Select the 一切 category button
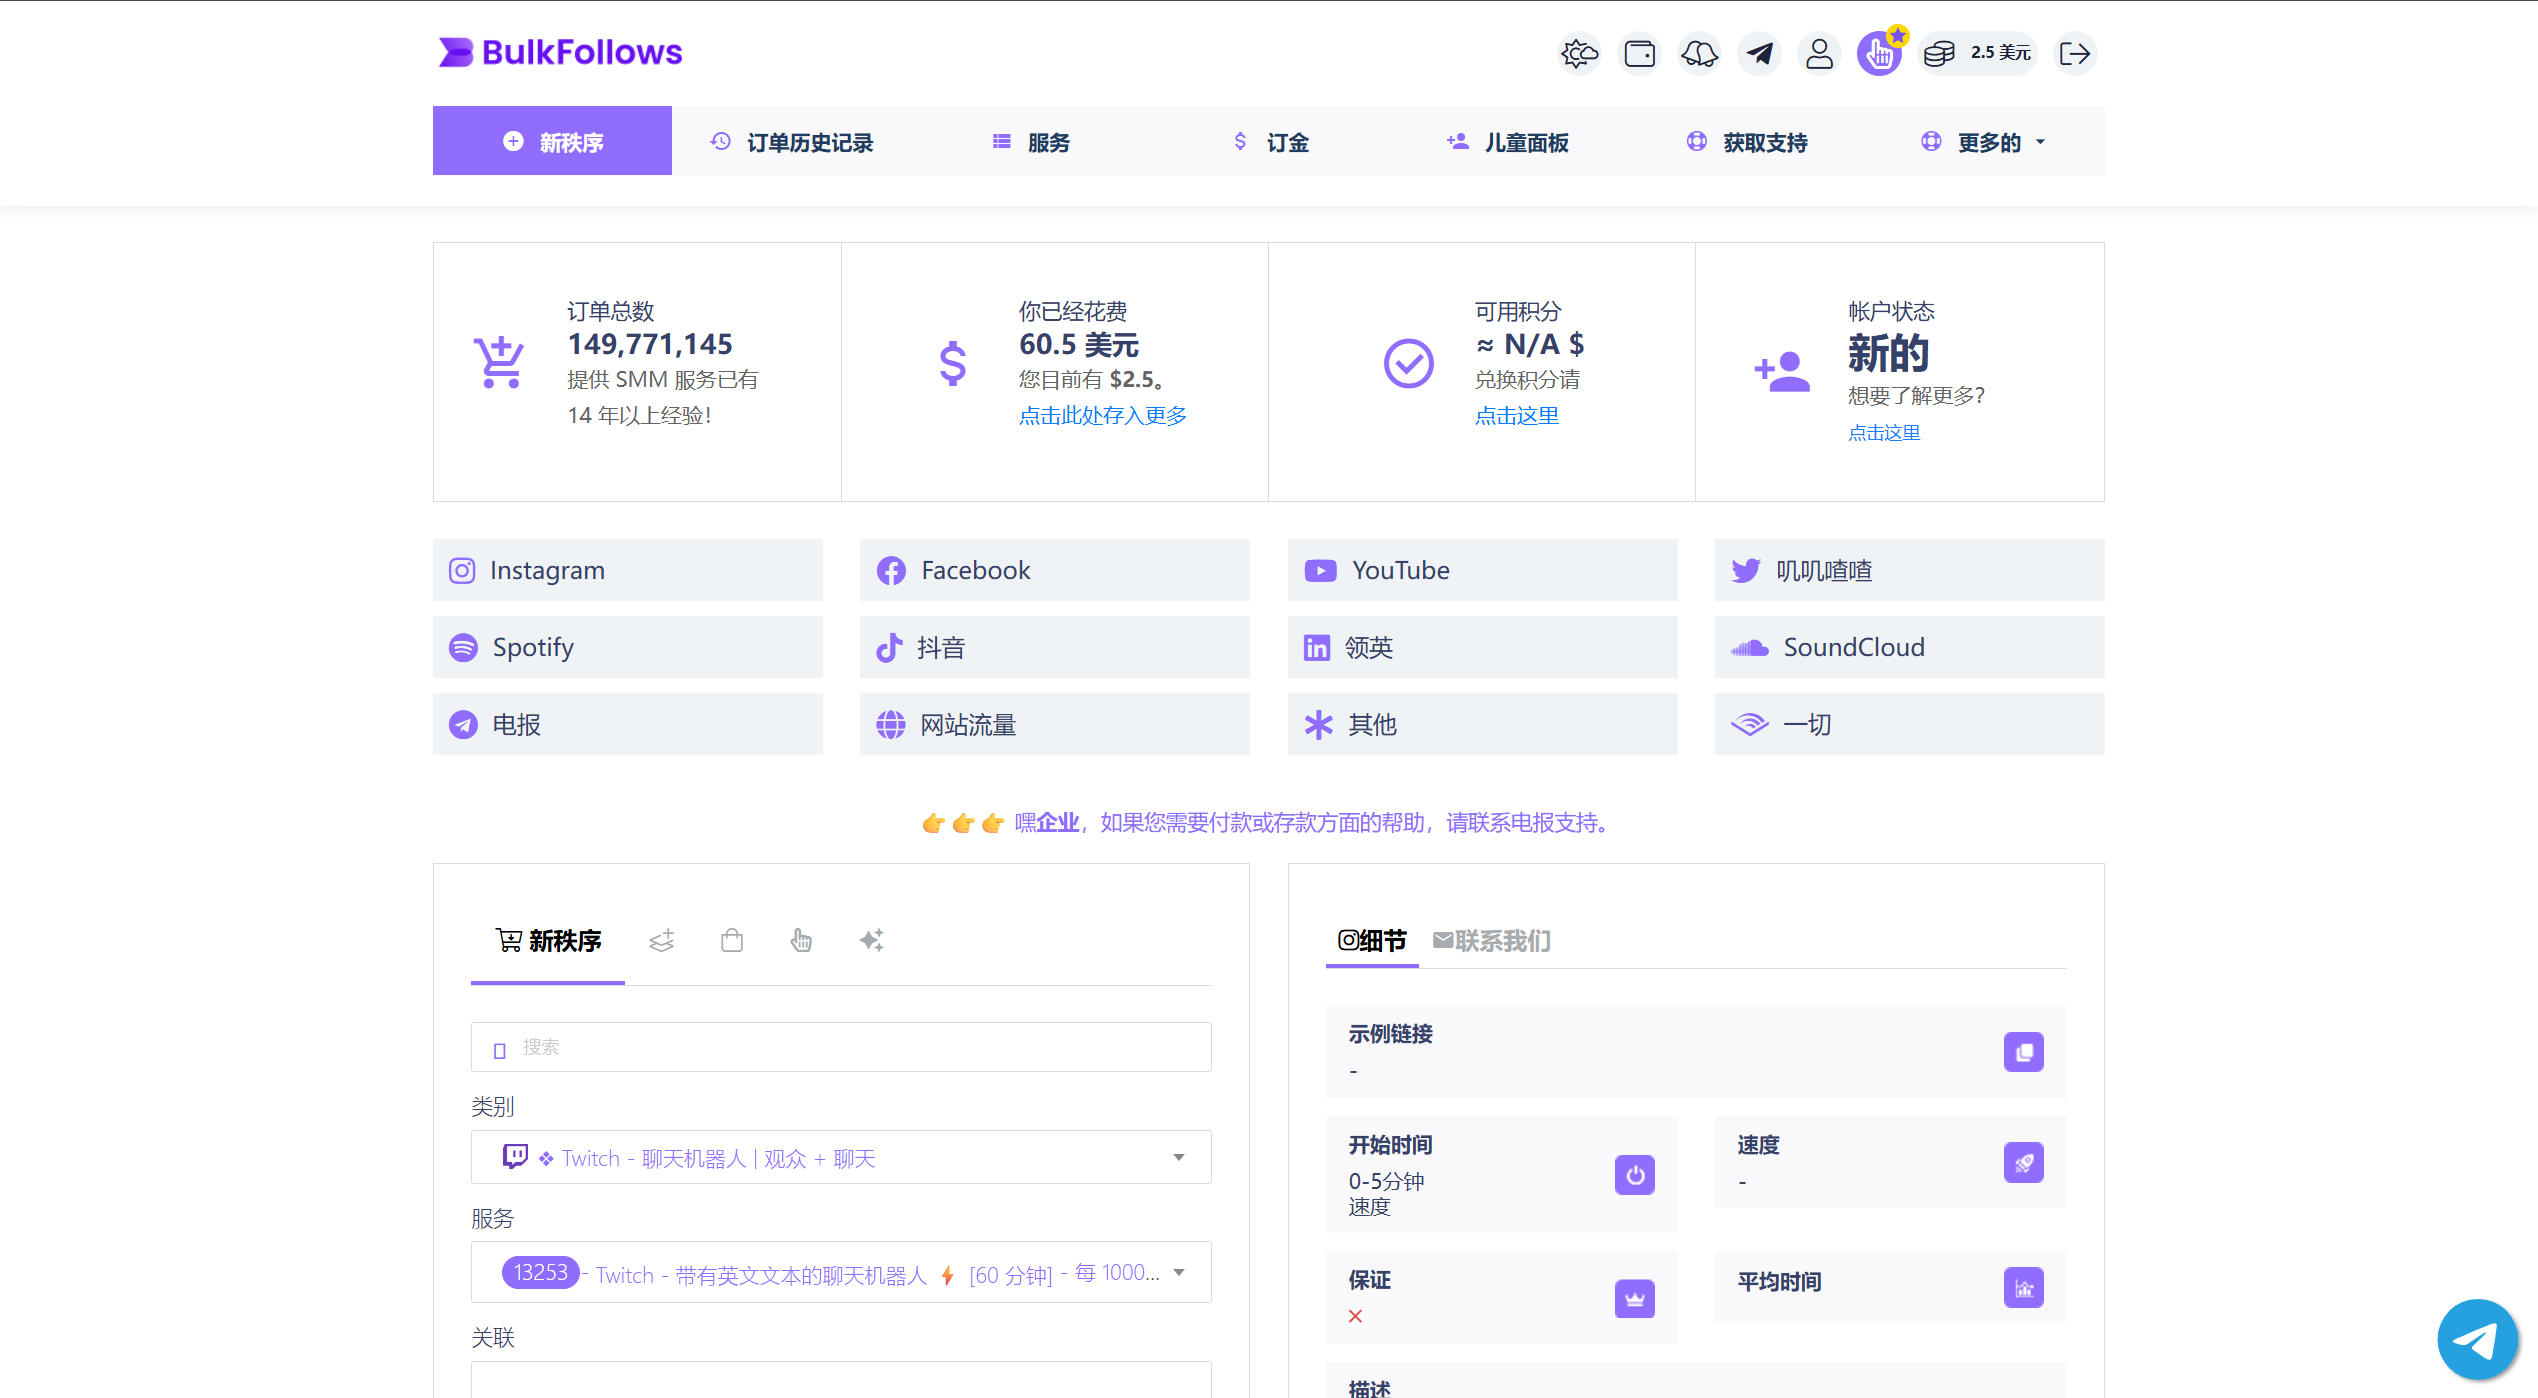 (1910, 724)
